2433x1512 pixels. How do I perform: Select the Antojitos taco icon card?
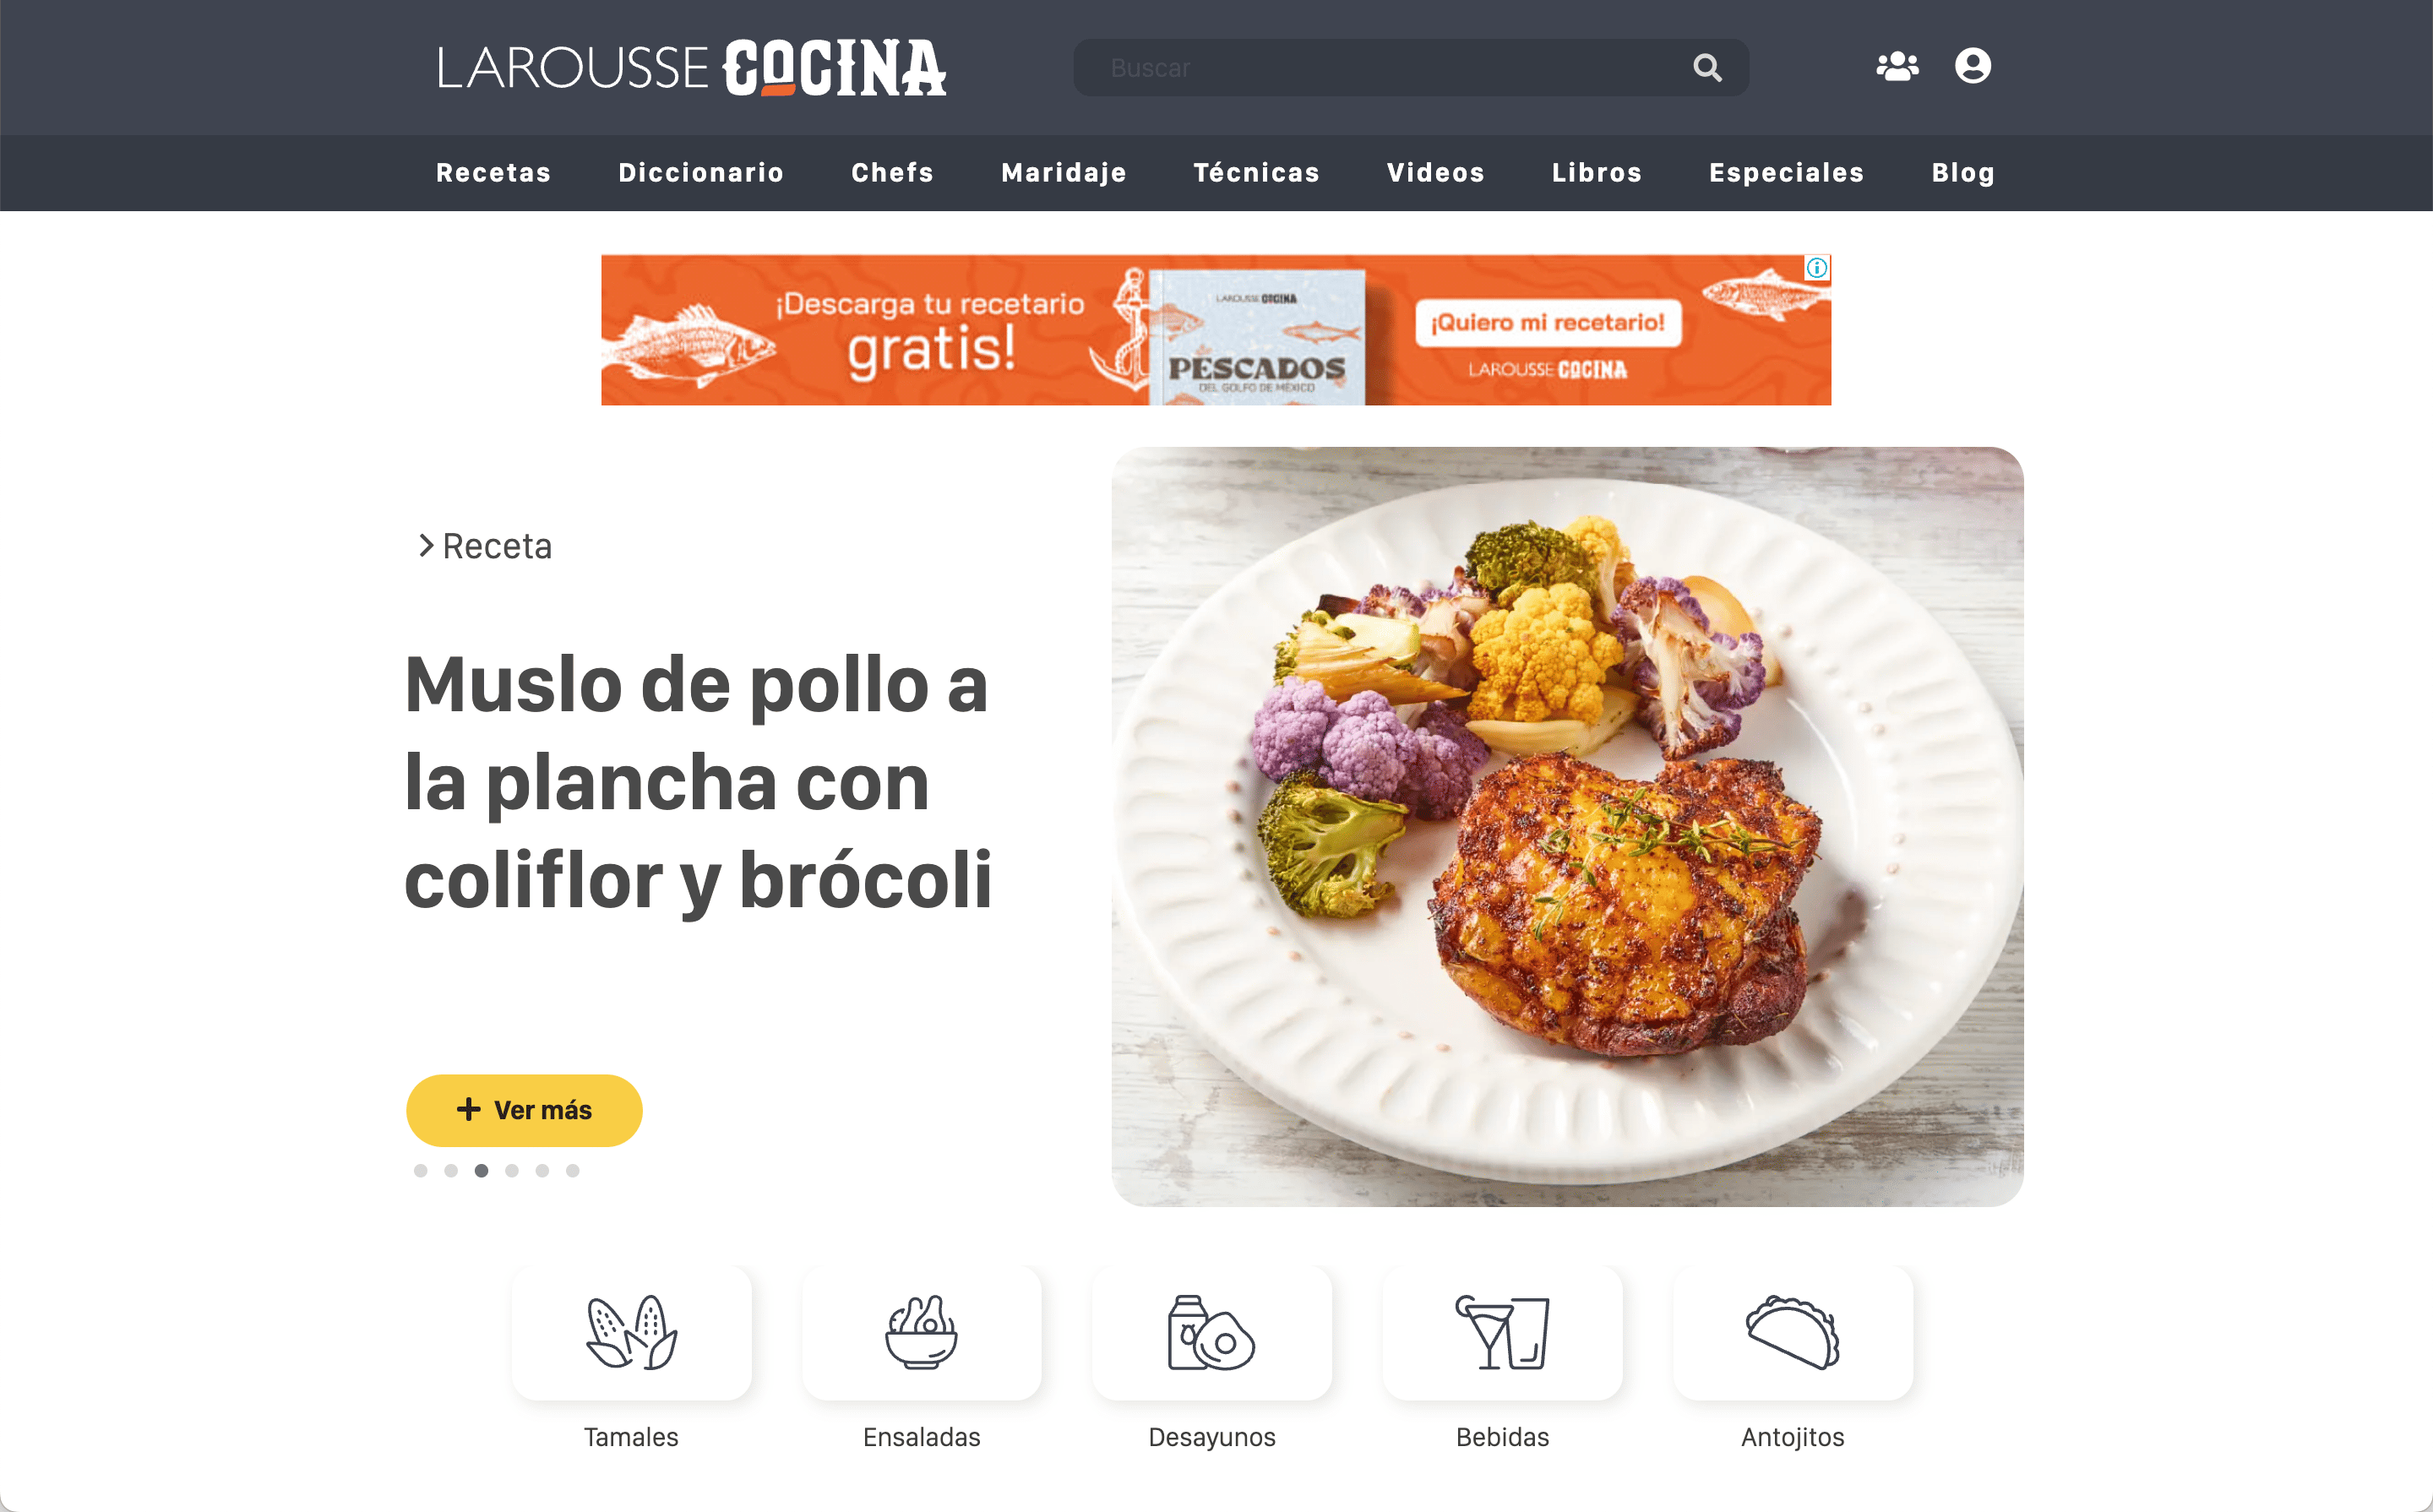tap(1792, 1333)
